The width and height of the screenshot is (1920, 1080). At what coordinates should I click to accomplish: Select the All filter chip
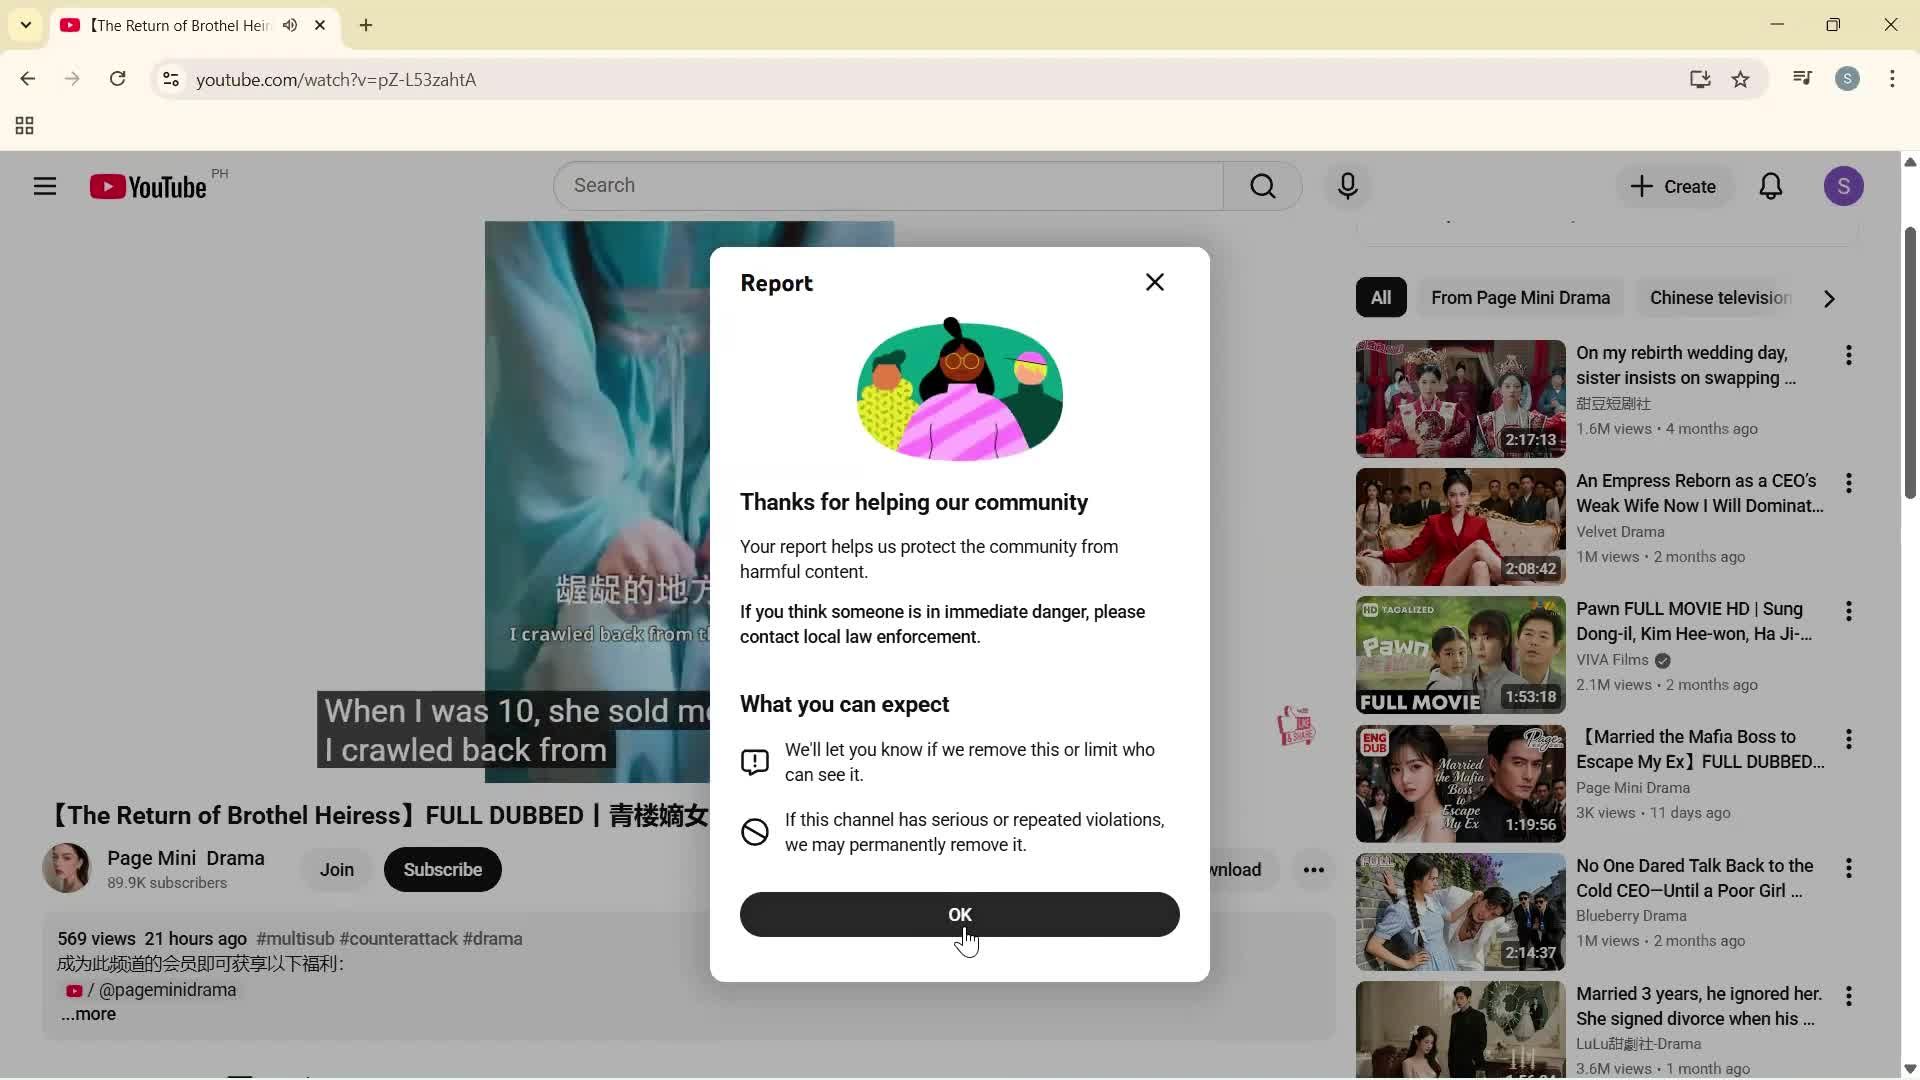pyautogui.click(x=1380, y=298)
